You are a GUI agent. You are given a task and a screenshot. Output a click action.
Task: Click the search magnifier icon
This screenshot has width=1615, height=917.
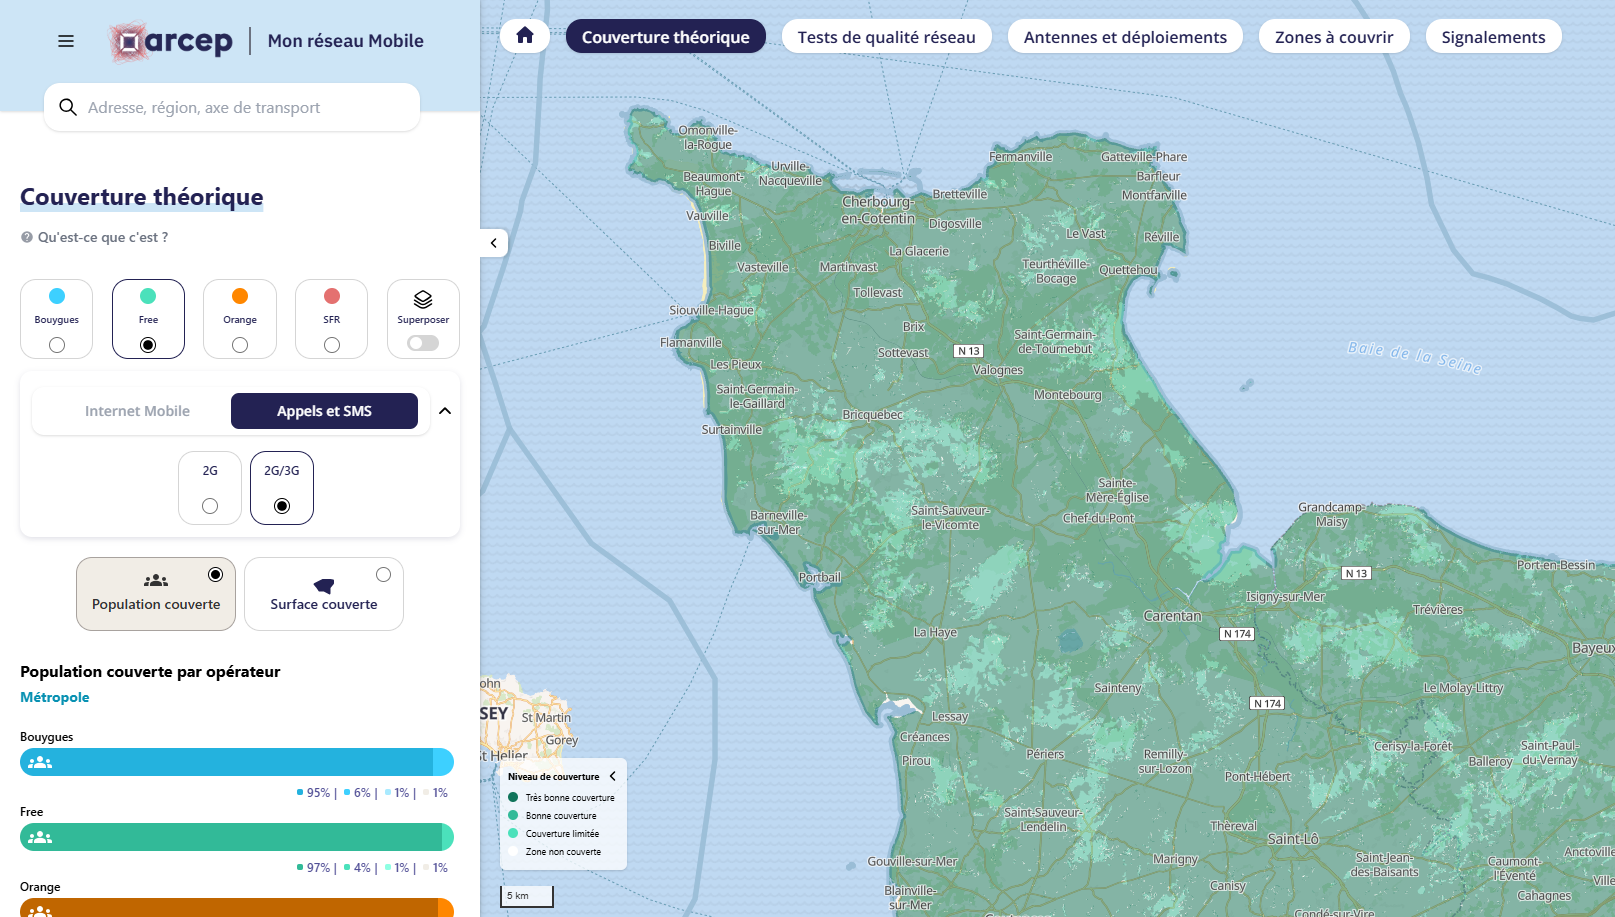click(68, 107)
